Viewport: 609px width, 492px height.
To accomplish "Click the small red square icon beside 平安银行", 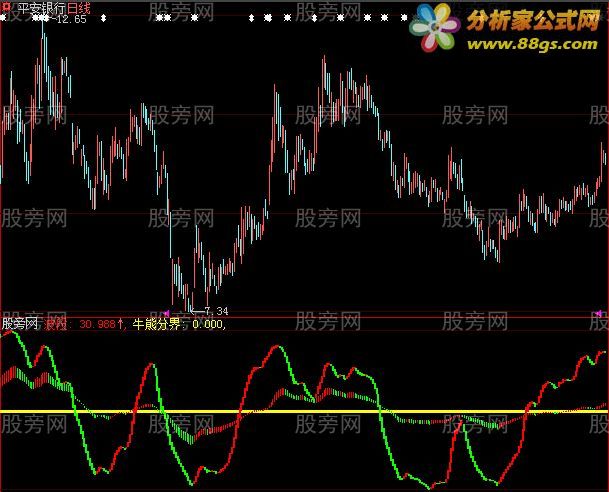I will point(6,7).
